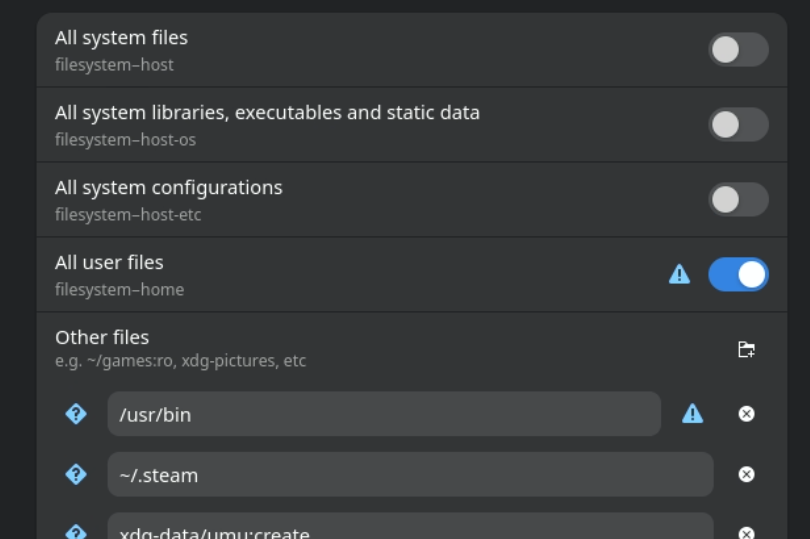Screen dimensions: 810x539
Task: Click the question icon beside /usr/bin
Action: click(x=76, y=414)
